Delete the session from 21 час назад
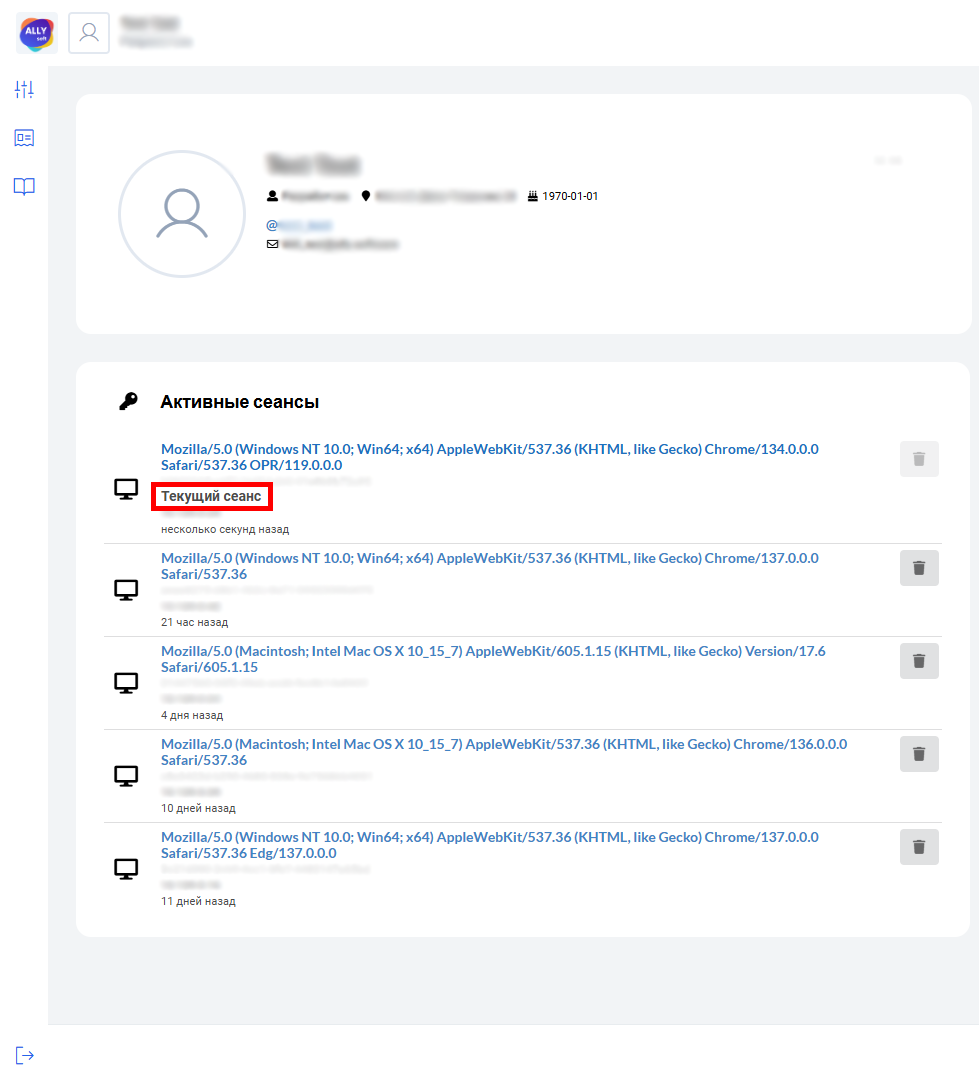 pyautogui.click(x=919, y=568)
